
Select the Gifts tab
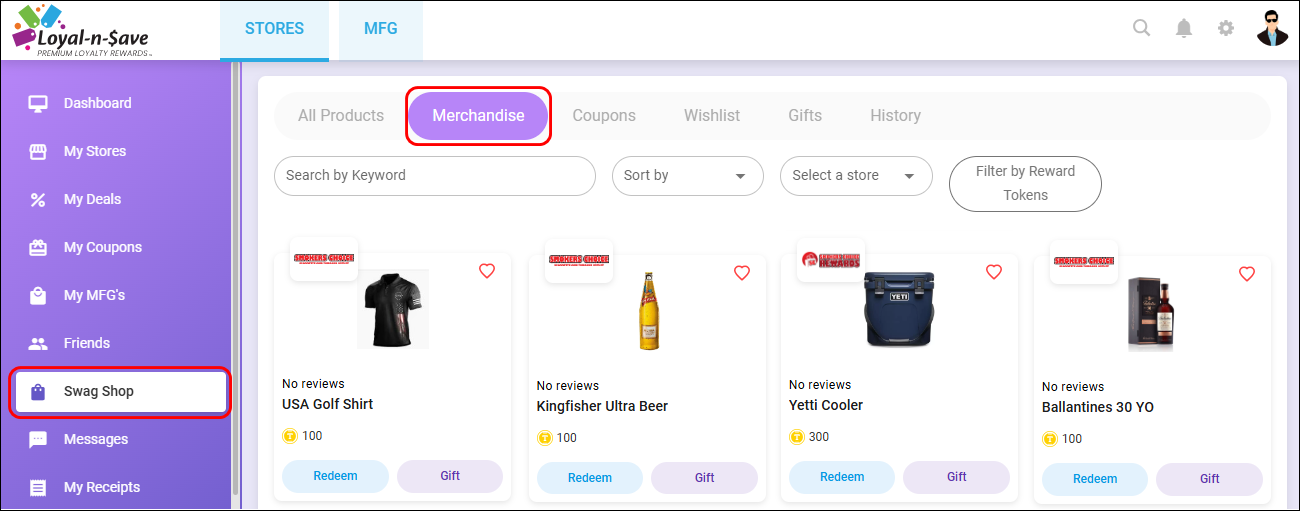805,116
